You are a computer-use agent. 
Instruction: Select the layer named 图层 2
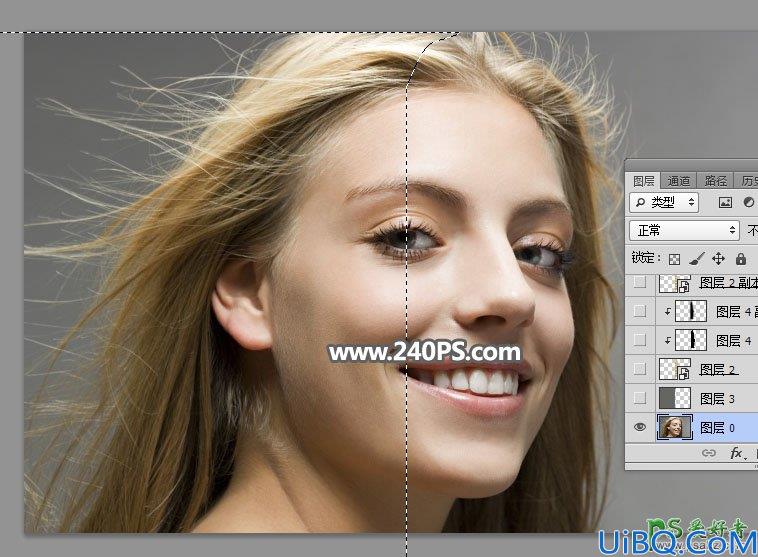[x=718, y=370]
